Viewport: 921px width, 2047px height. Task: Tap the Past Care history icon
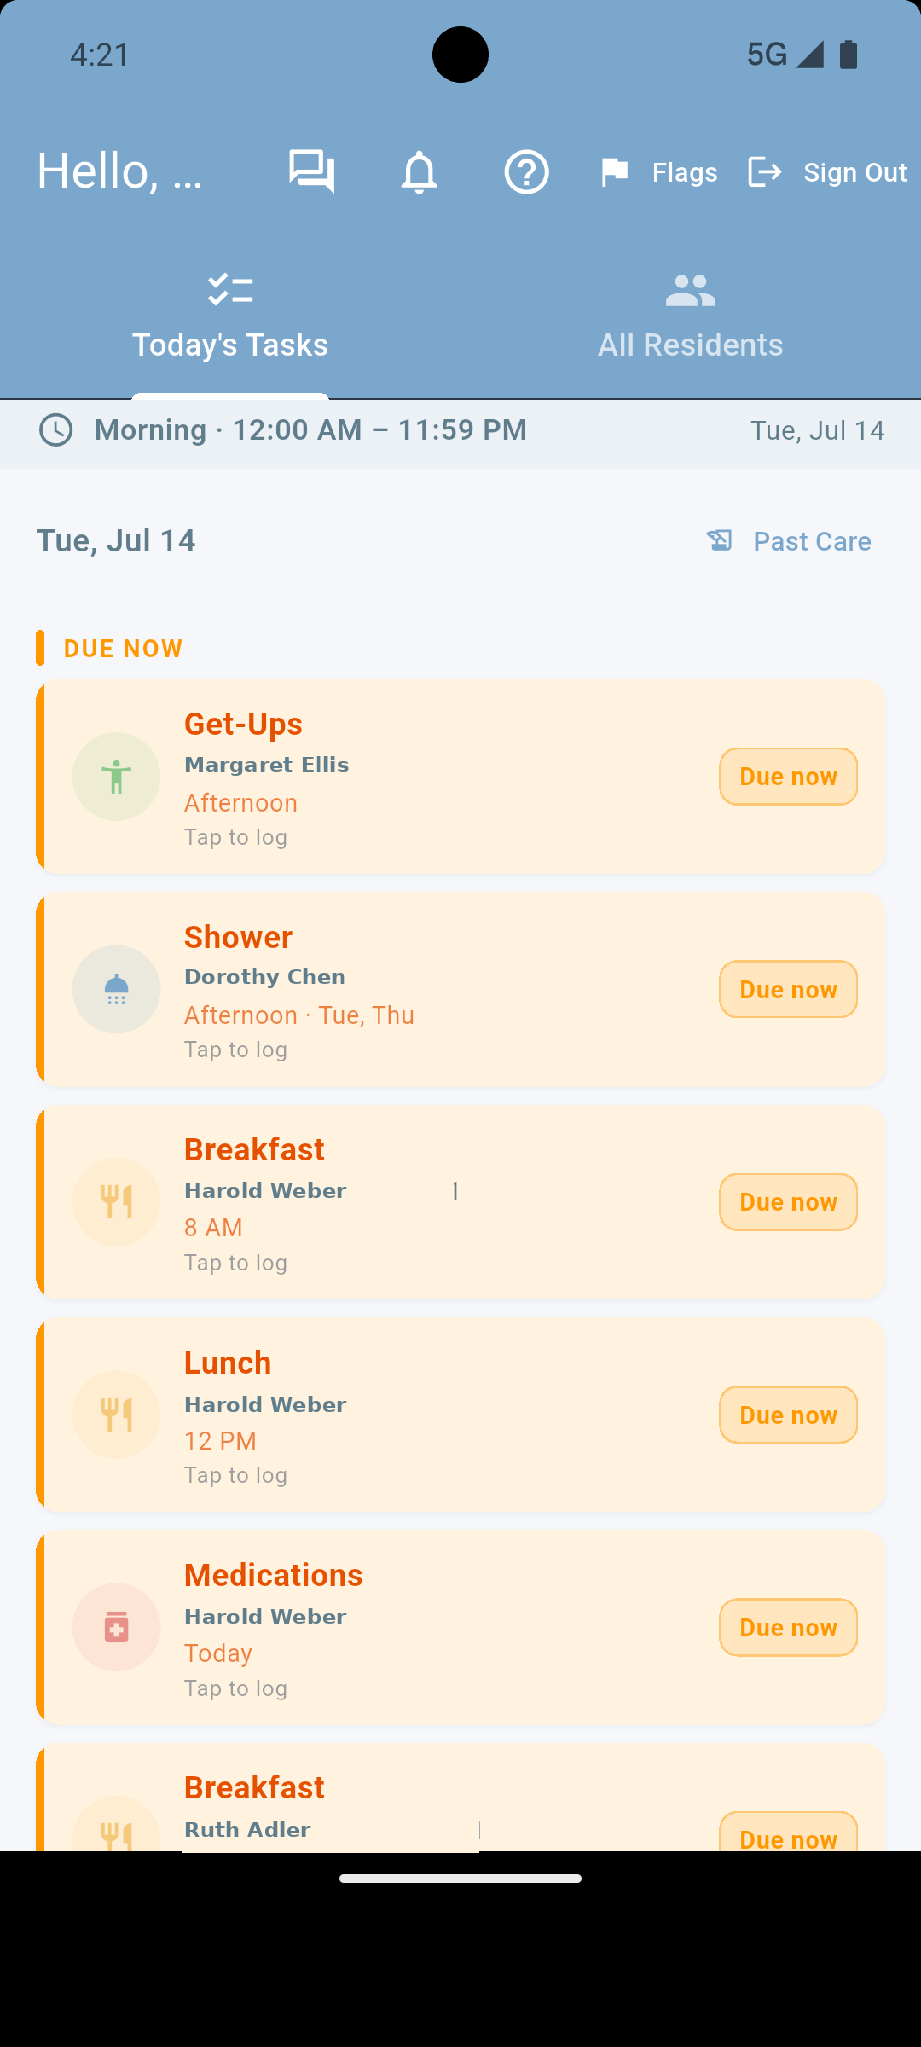(720, 541)
